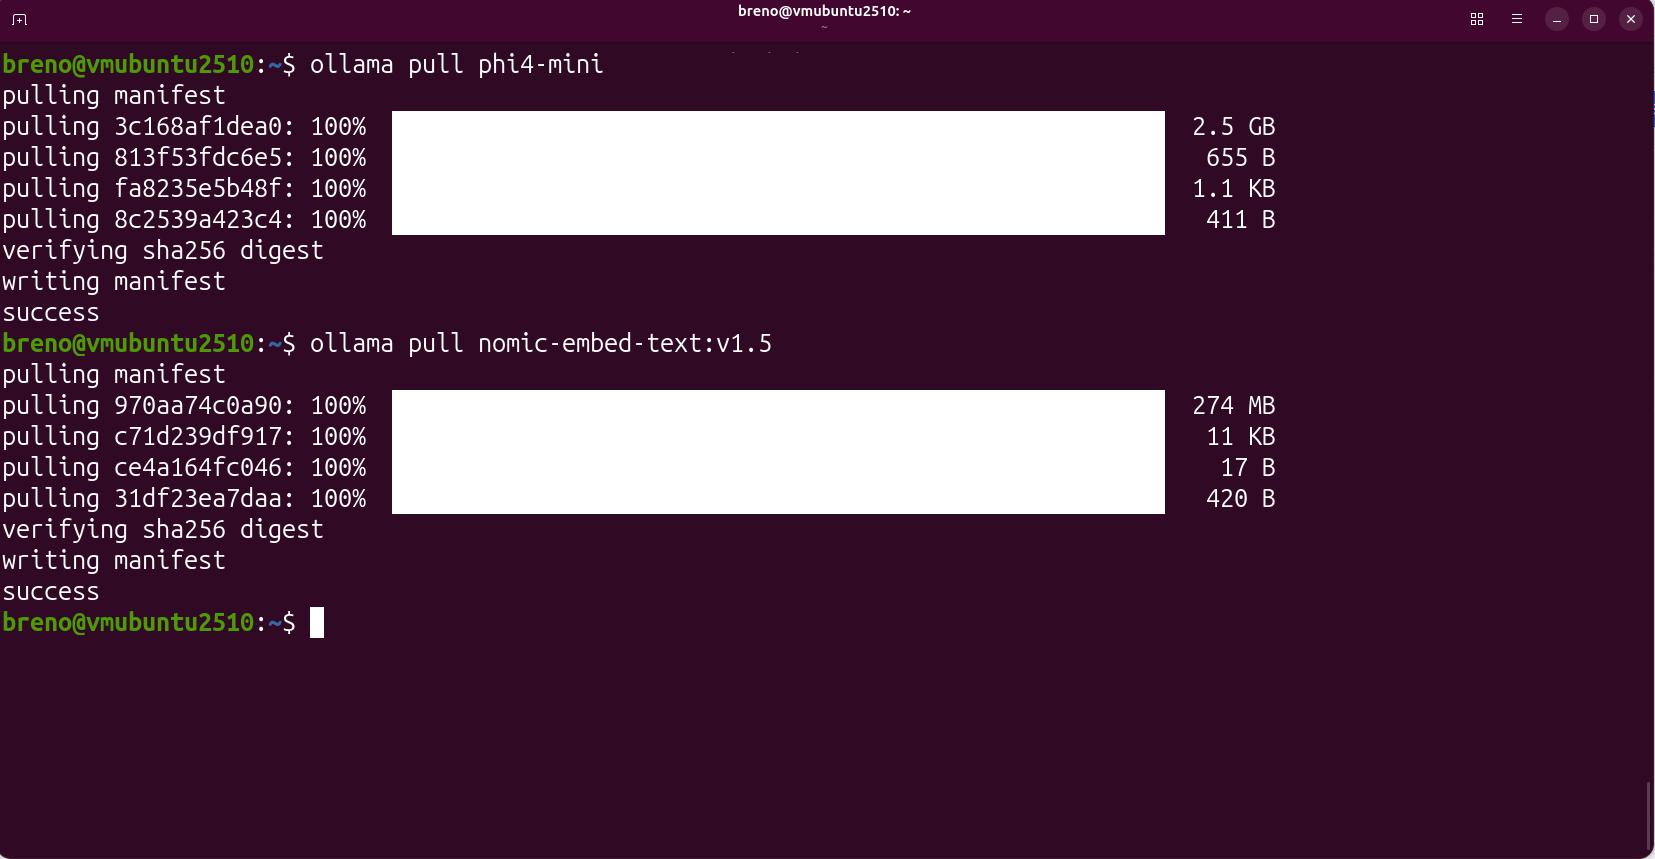Close the terminal window

coord(1631,19)
